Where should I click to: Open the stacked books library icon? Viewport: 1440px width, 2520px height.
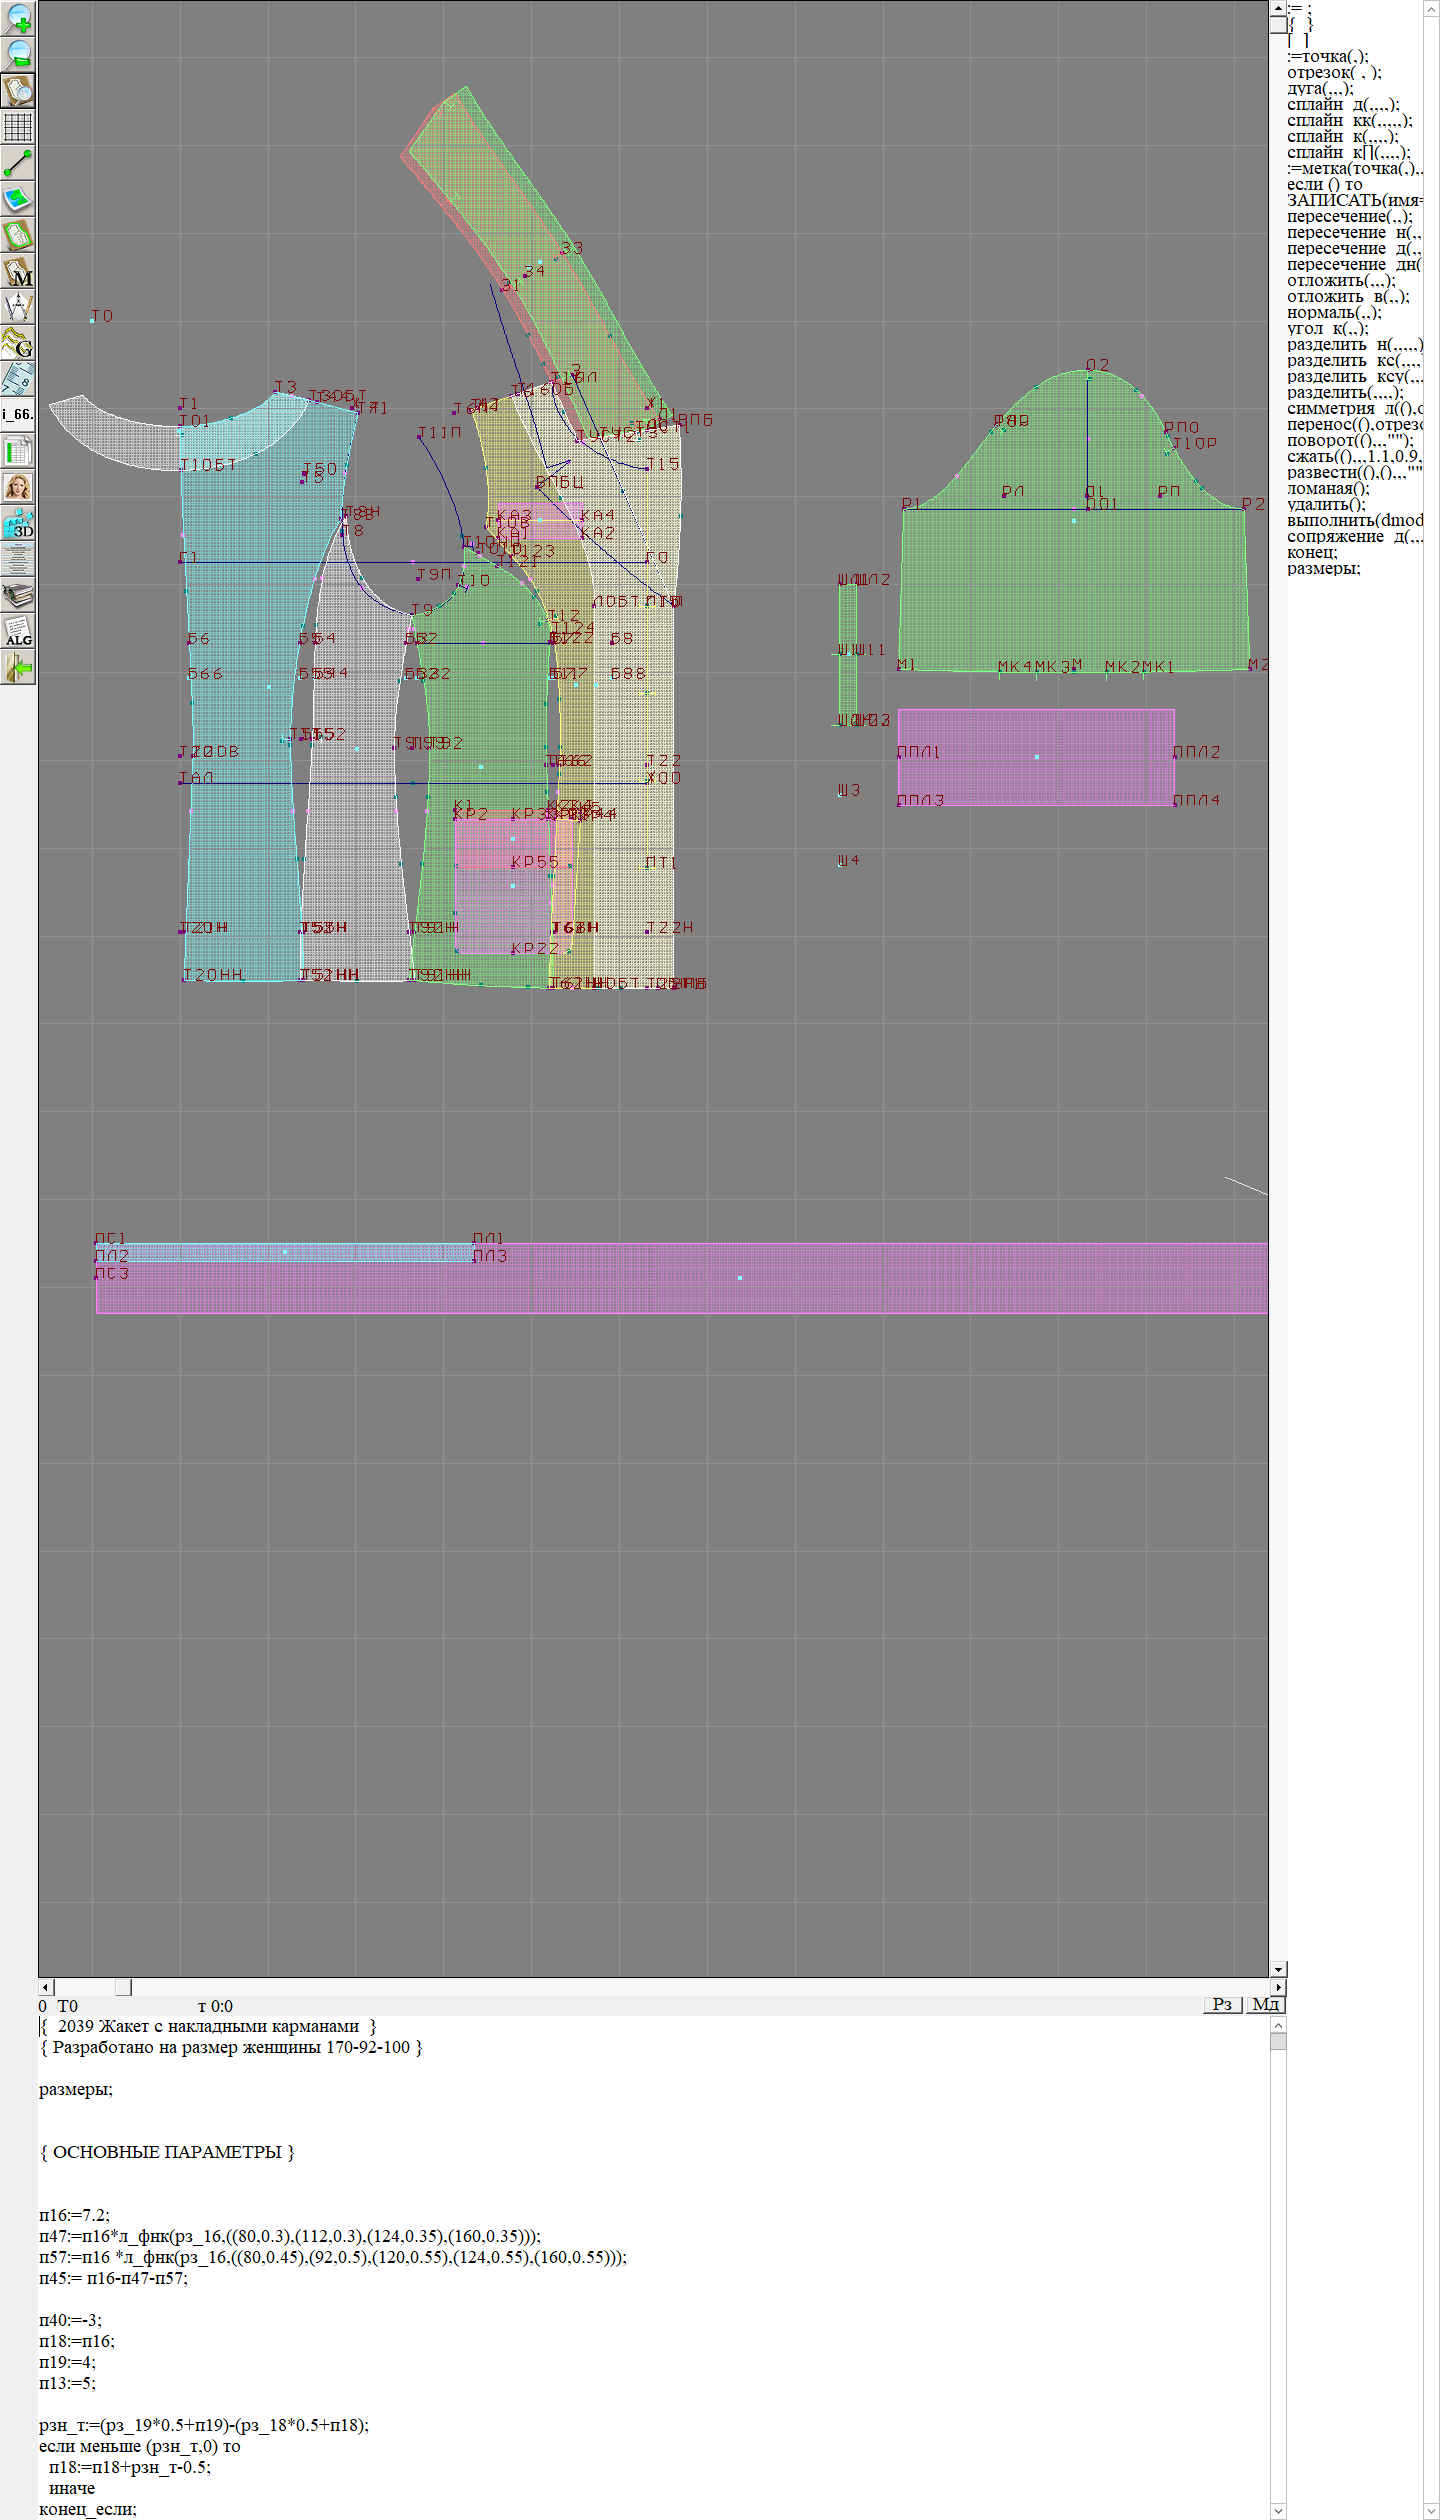pos(18,595)
